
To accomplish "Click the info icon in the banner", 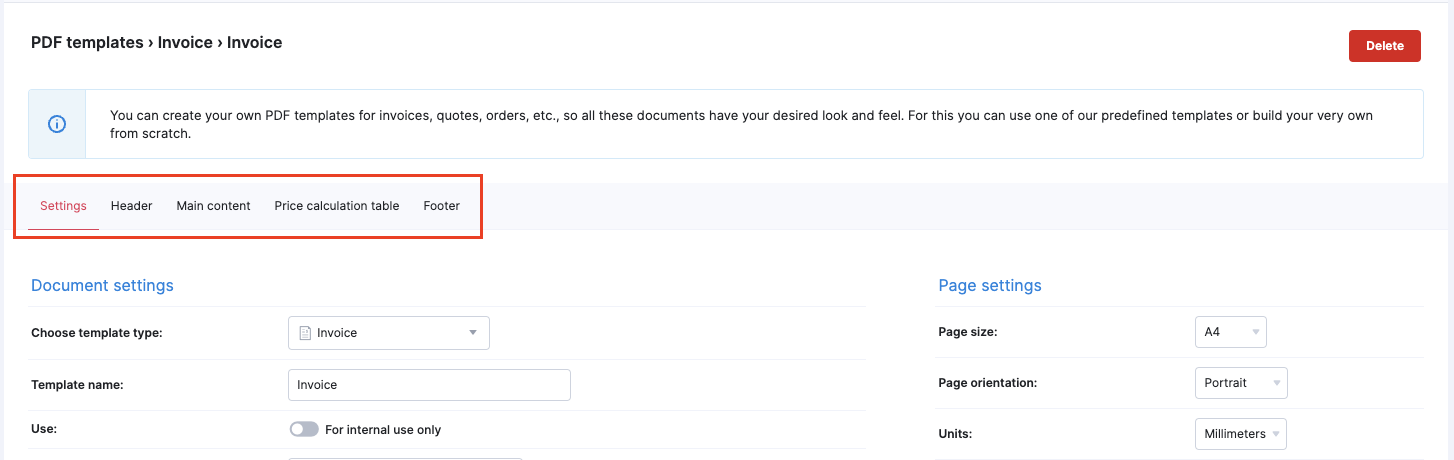I will [57, 124].
